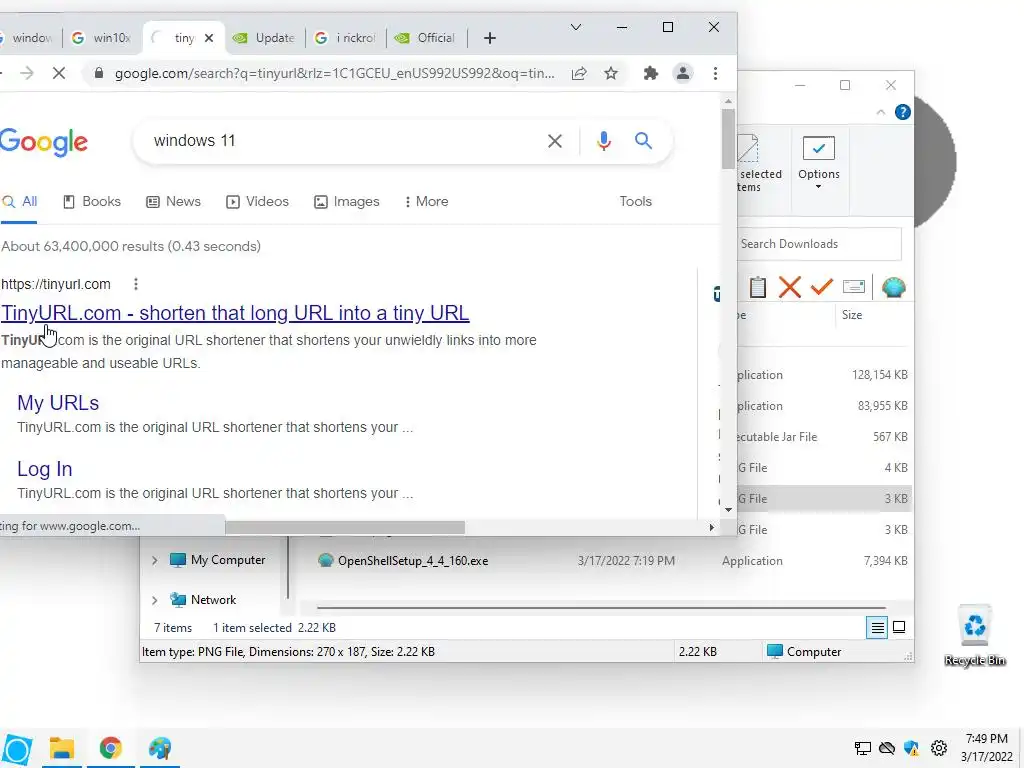This screenshot has width=1024, height=768.
Task: Open the More search filters menu
Action: (426, 201)
